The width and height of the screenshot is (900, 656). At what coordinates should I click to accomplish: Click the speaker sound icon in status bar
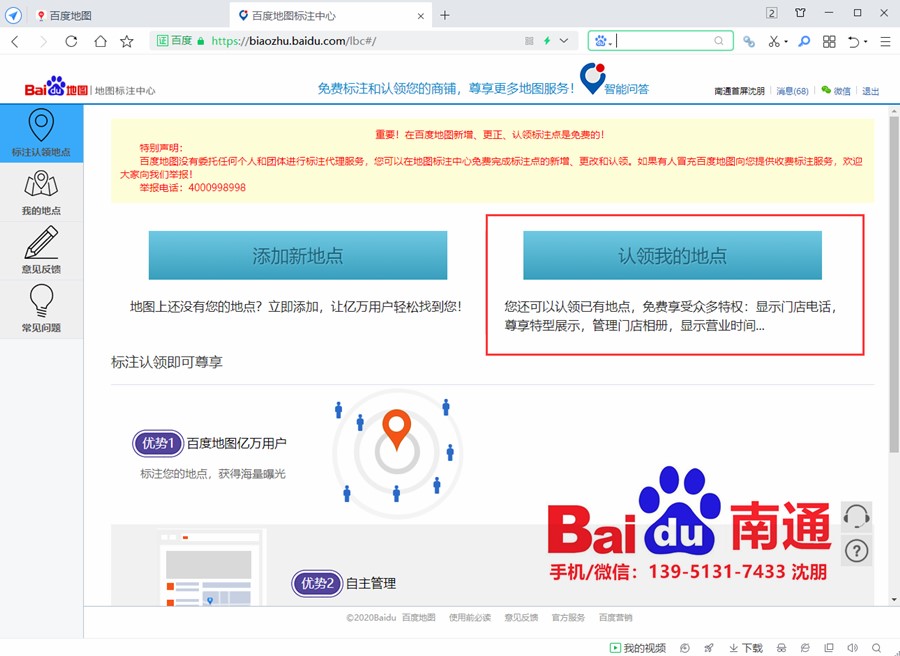tap(853, 648)
